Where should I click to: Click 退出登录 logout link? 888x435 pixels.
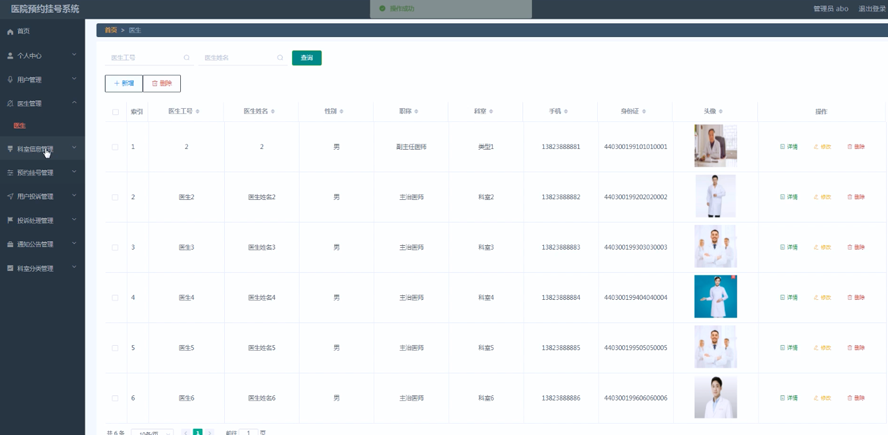[871, 9]
